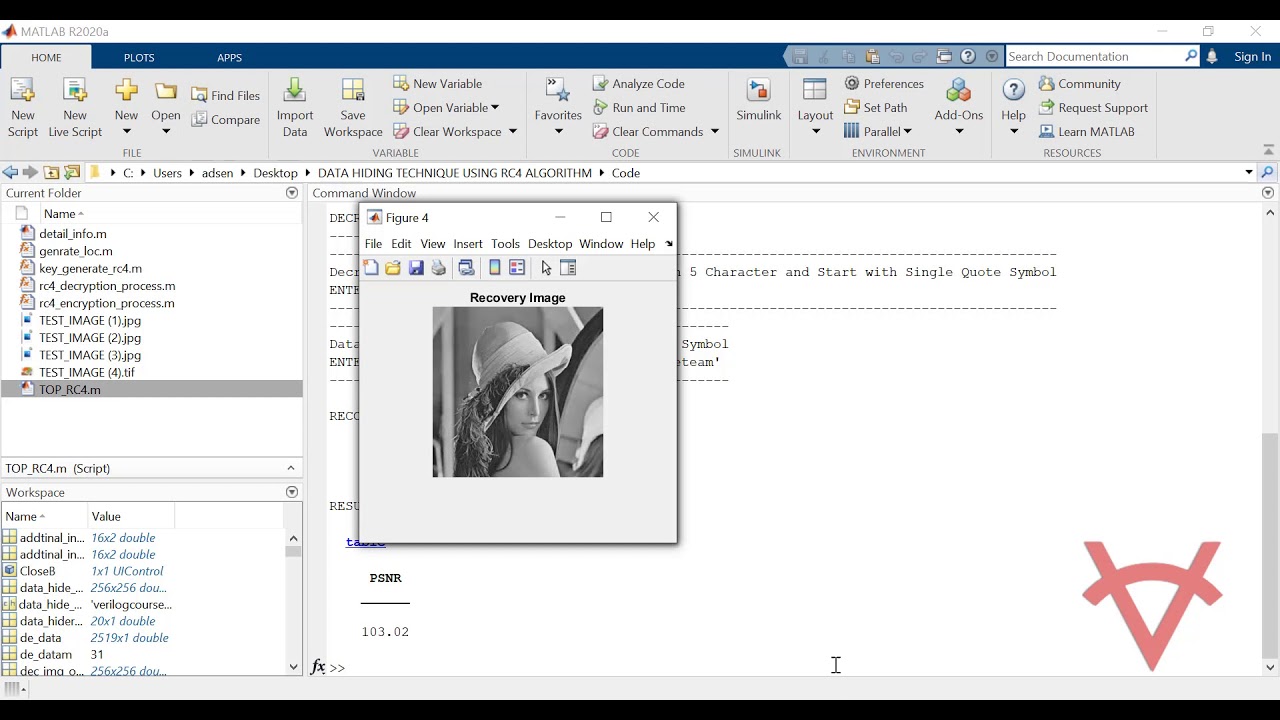Open Current Folder panel actions menu
Viewport: 1280px width, 720px height.
(292, 193)
